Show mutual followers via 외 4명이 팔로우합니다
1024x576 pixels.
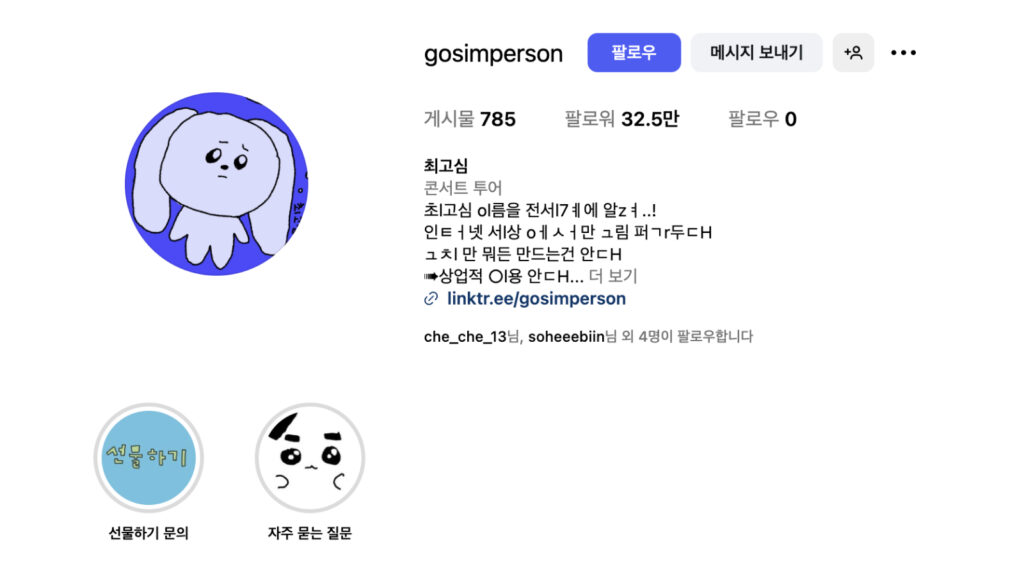687,336
